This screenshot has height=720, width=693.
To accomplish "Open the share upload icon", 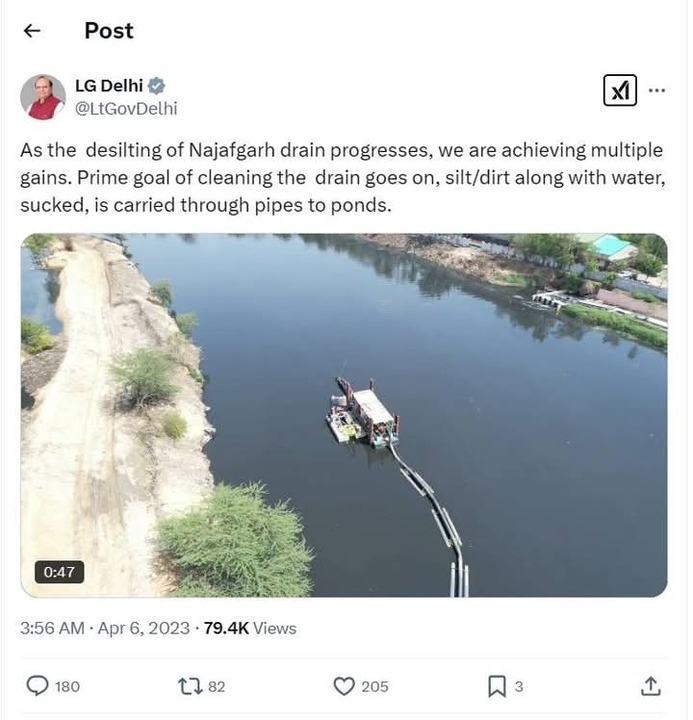I will point(650,686).
